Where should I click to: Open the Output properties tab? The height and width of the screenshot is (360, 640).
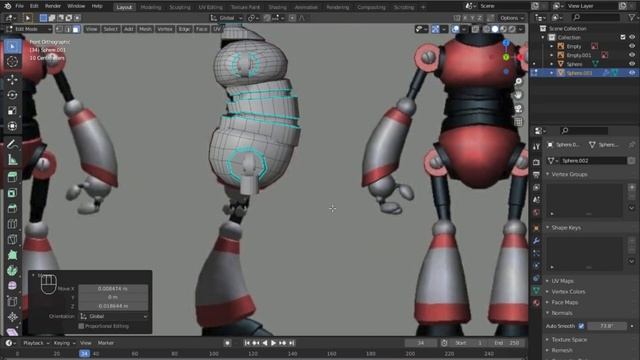(536, 175)
